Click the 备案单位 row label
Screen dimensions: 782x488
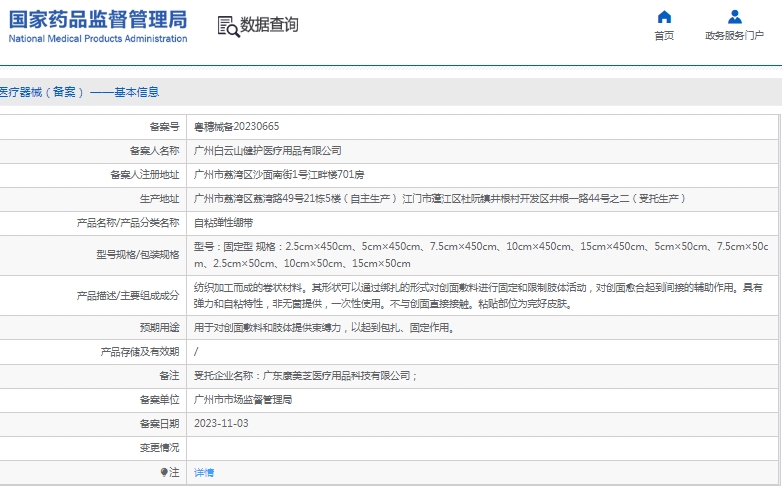[160, 400]
